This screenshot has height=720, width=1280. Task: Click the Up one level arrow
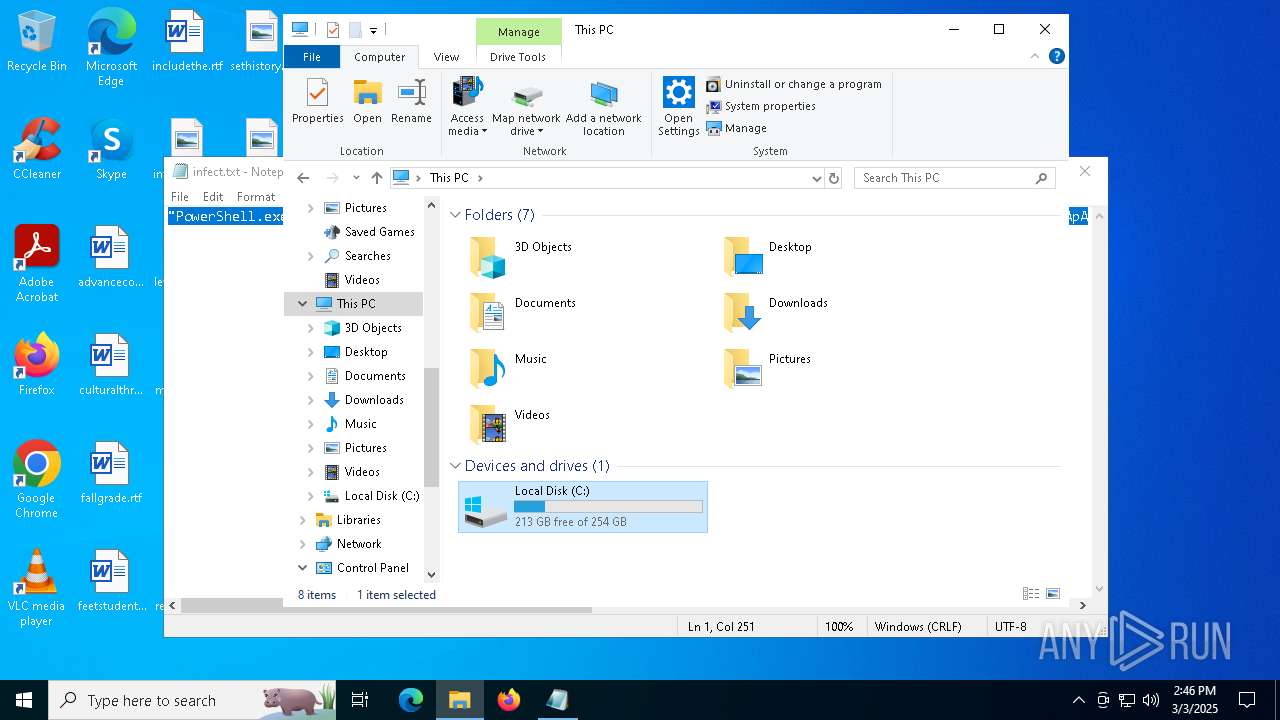pos(377,178)
